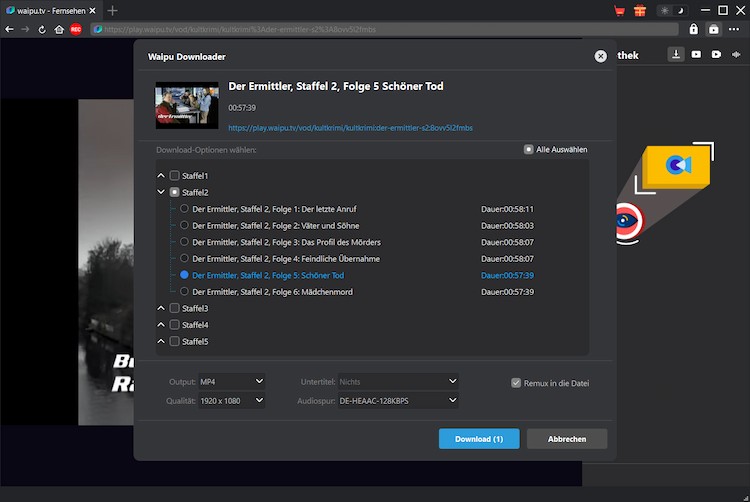Check the Staffel1 checkbox
This screenshot has width=750, height=502.
[x=175, y=175]
